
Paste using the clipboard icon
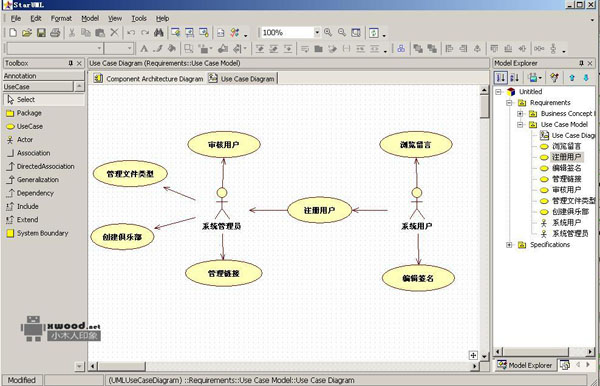100,33
